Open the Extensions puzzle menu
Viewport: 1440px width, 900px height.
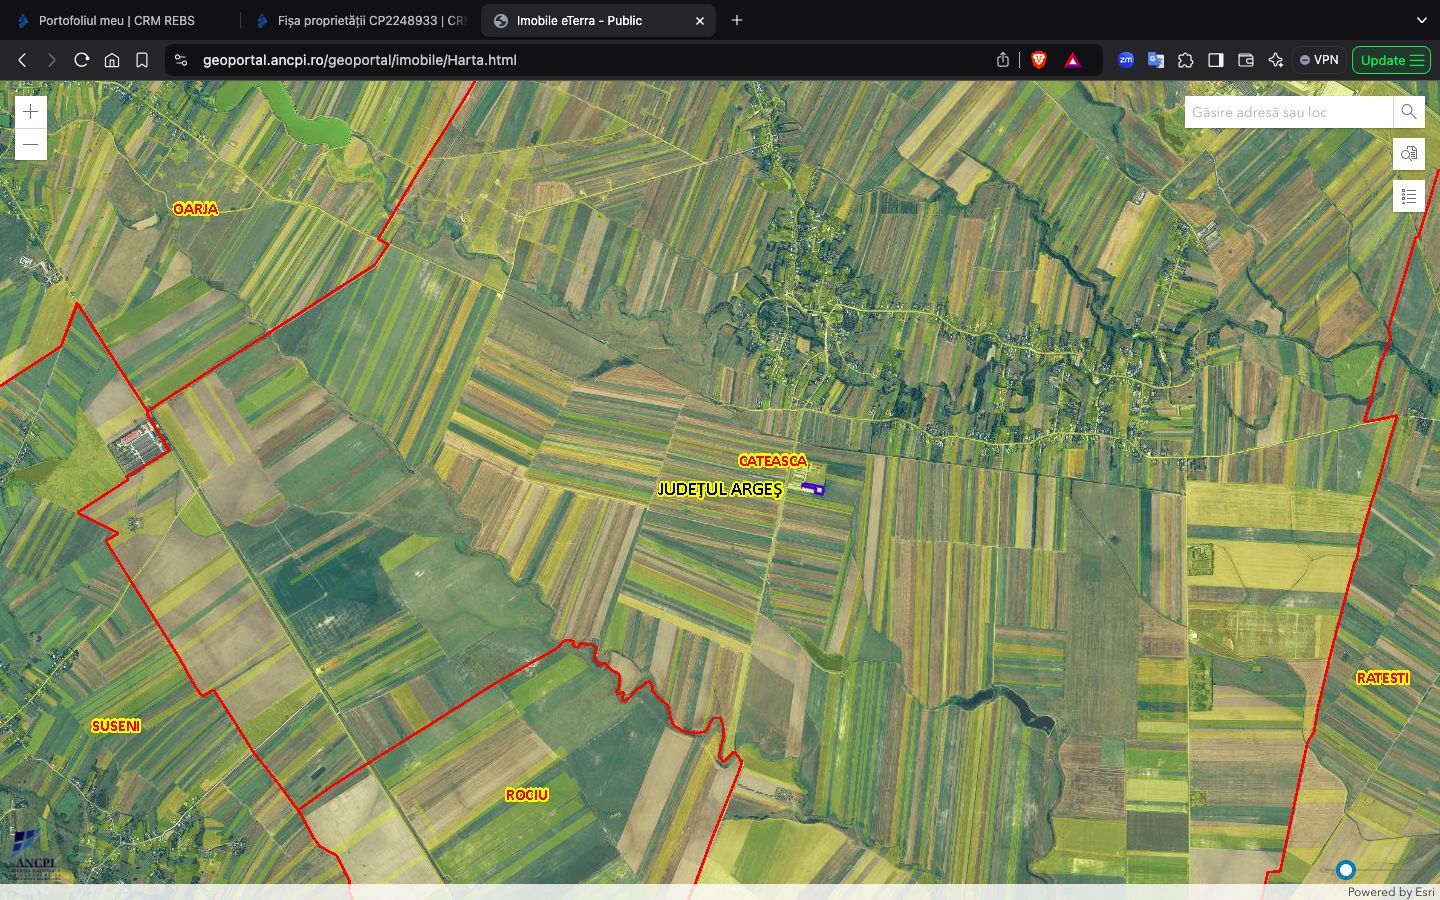click(x=1185, y=60)
